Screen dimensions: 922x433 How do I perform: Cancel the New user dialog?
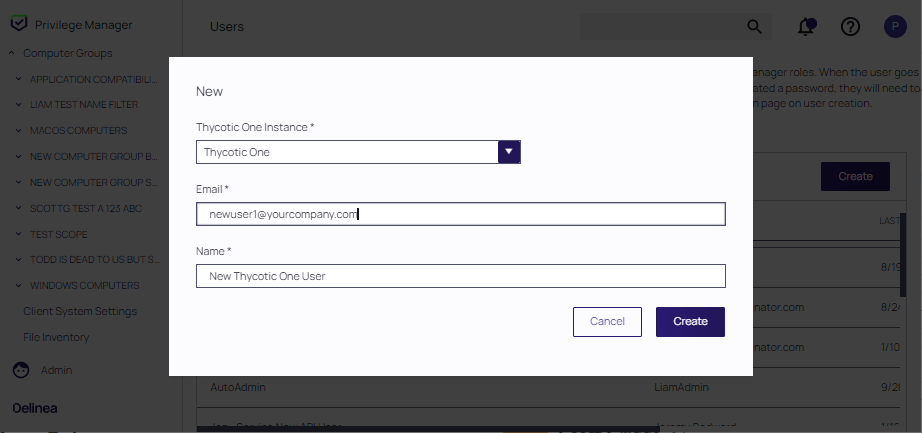coord(607,321)
